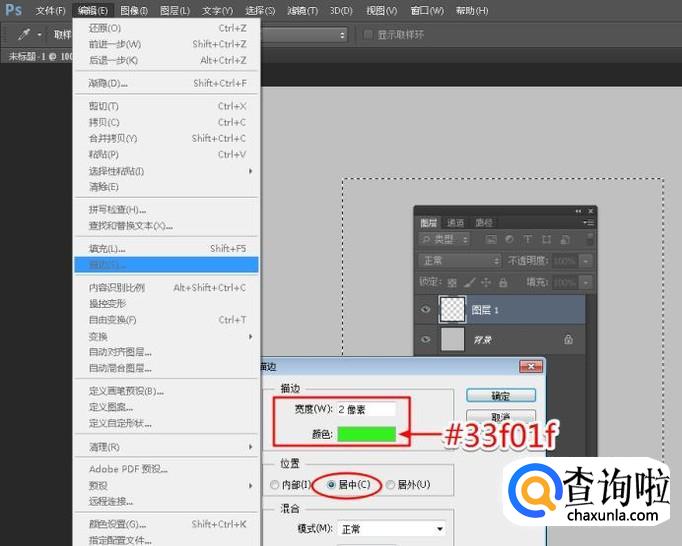Click the lock image pixels brush icon
Screen dimensions: 682x546
tap(466, 283)
